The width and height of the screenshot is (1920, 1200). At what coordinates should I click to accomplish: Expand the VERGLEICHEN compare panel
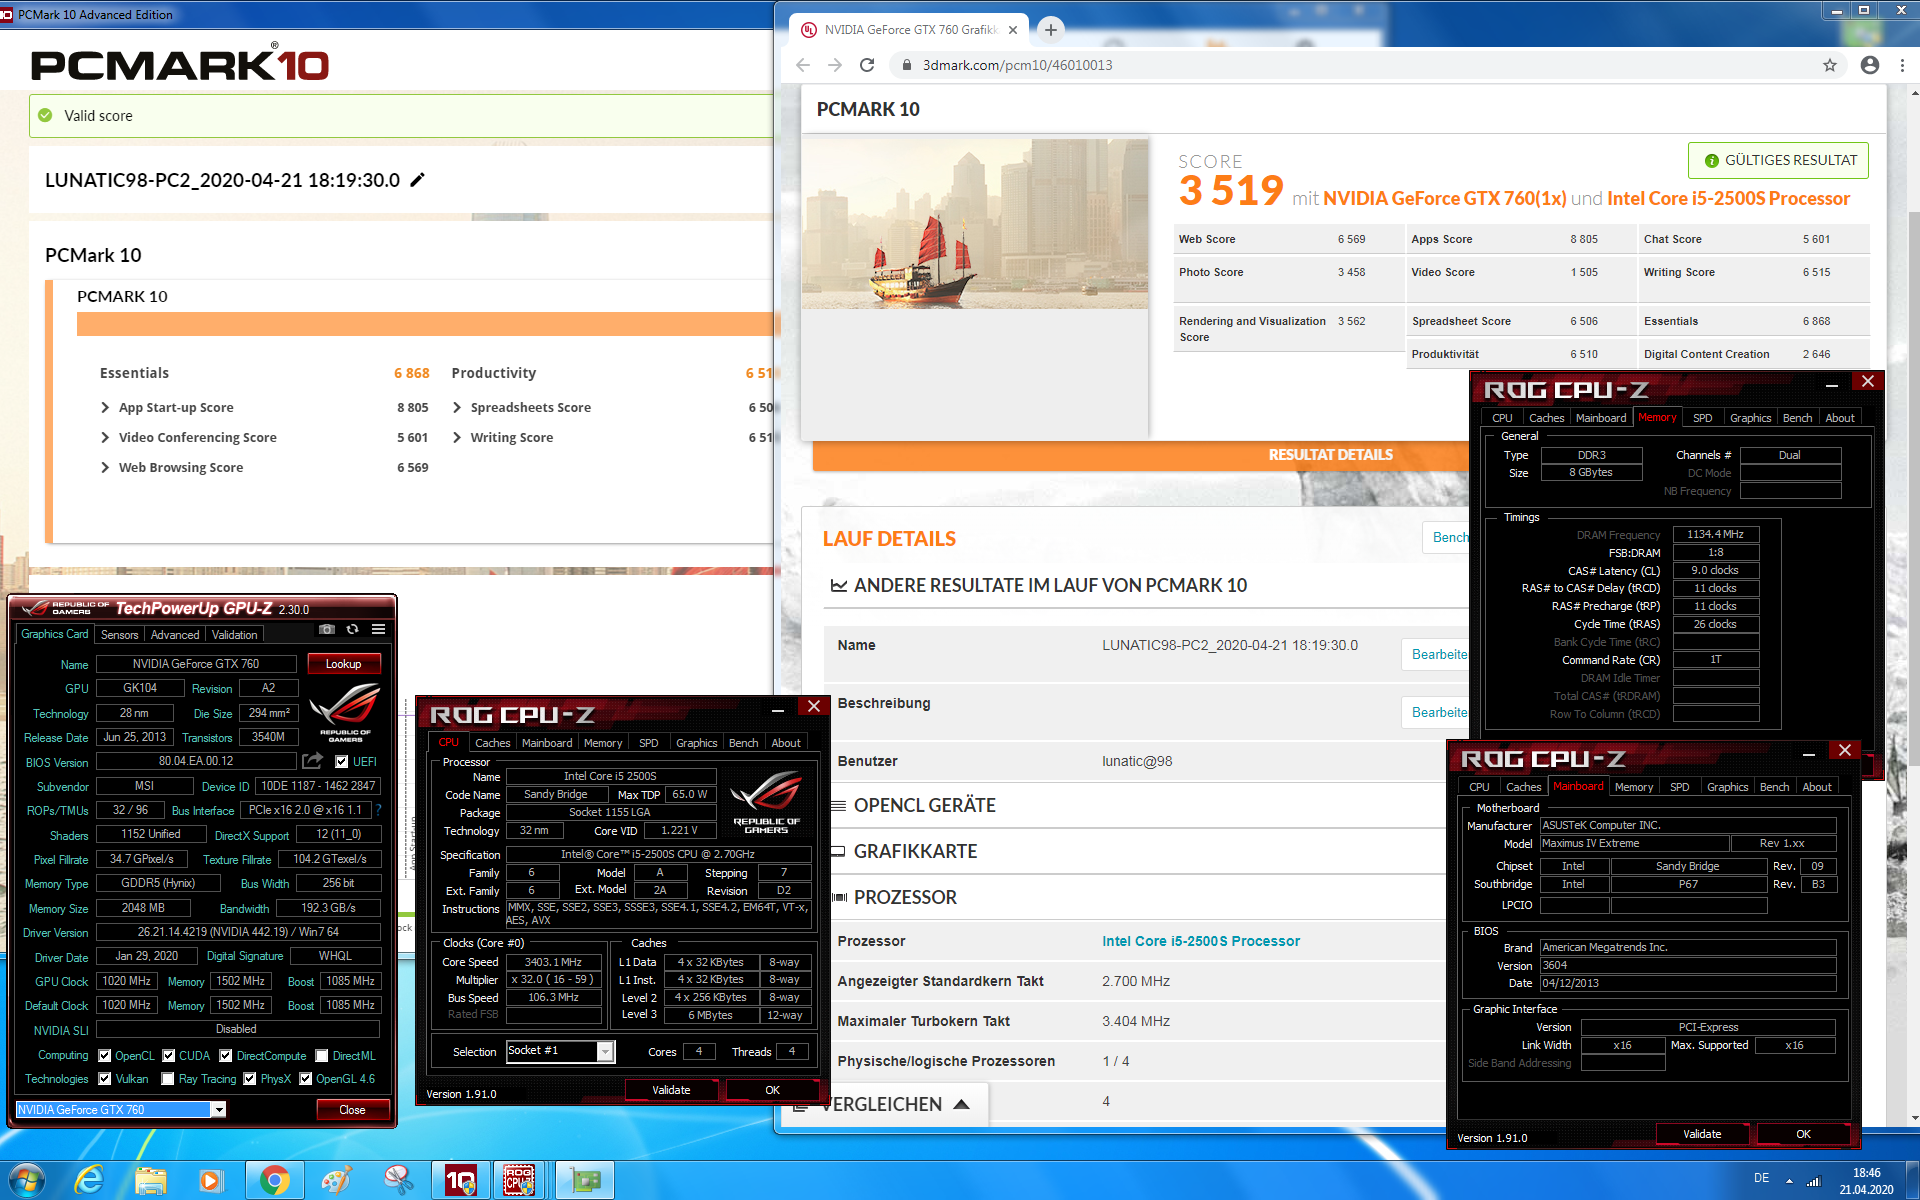[x=884, y=1104]
